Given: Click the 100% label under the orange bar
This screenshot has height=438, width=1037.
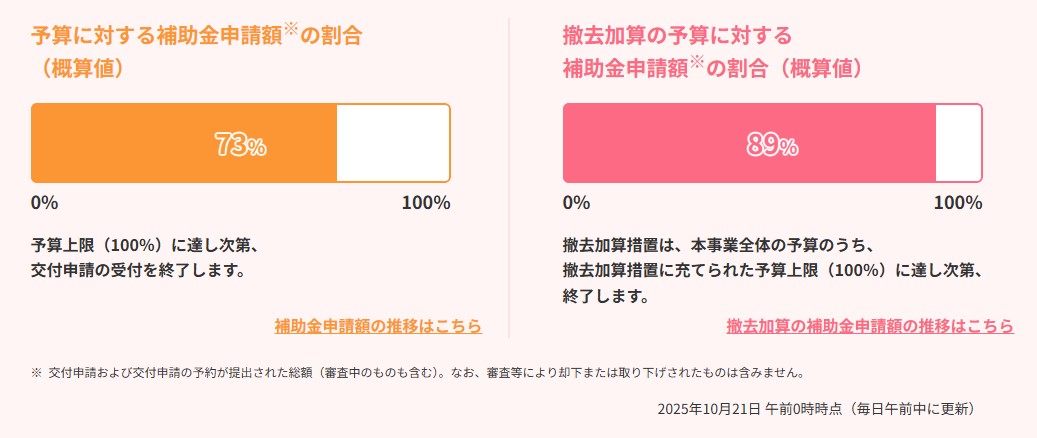Looking at the screenshot, I should [426, 203].
